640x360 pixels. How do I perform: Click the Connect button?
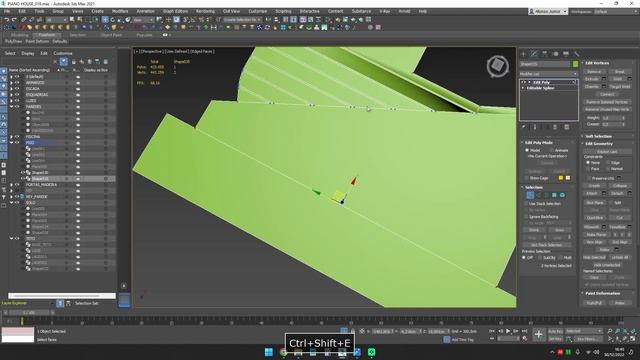(x=607, y=94)
